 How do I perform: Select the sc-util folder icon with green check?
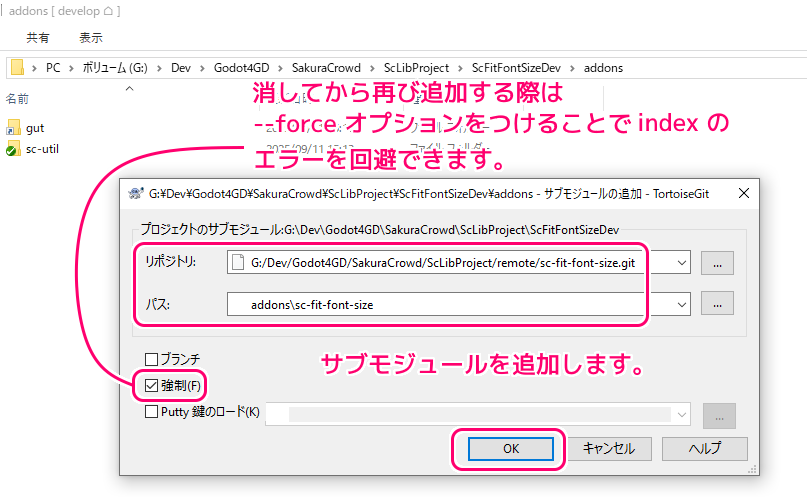coord(13,149)
